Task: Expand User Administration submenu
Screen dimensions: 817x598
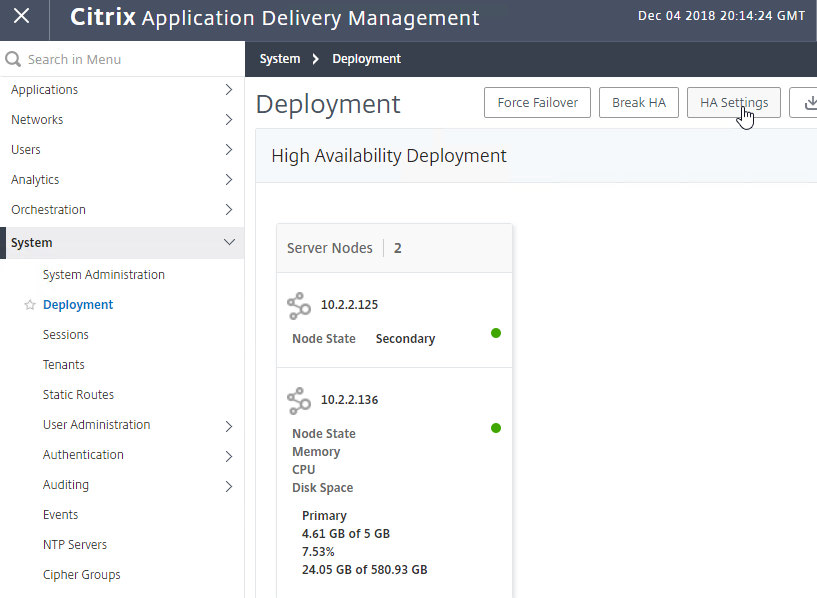Action: click(229, 427)
